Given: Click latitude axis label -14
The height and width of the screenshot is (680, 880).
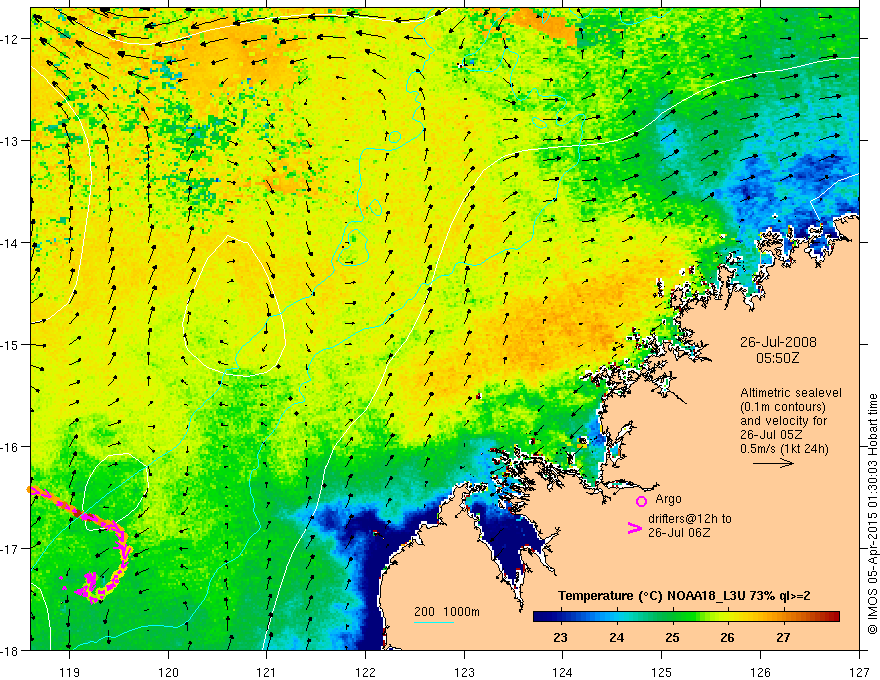Looking at the screenshot, I should pos(11,243).
